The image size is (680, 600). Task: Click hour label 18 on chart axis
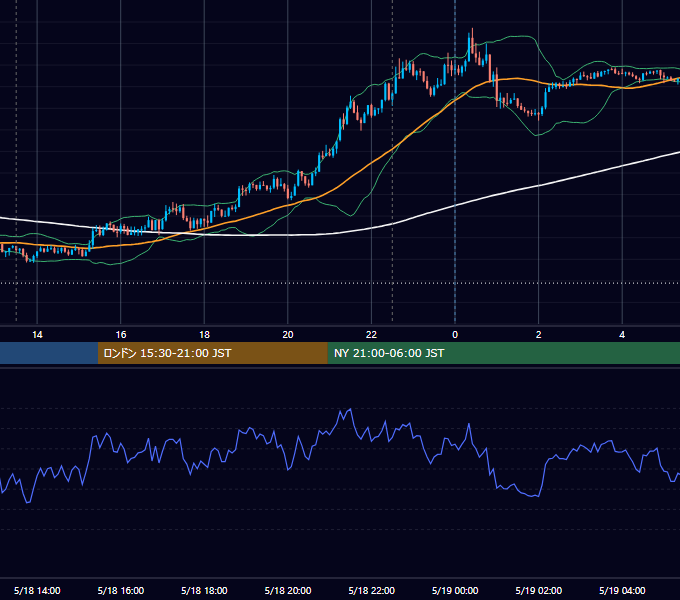click(204, 335)
